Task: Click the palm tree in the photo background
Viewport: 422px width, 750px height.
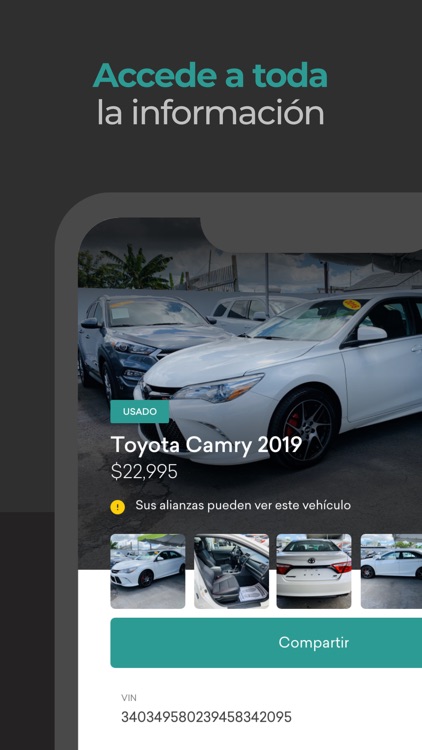Action: click(x=136, y=268)
